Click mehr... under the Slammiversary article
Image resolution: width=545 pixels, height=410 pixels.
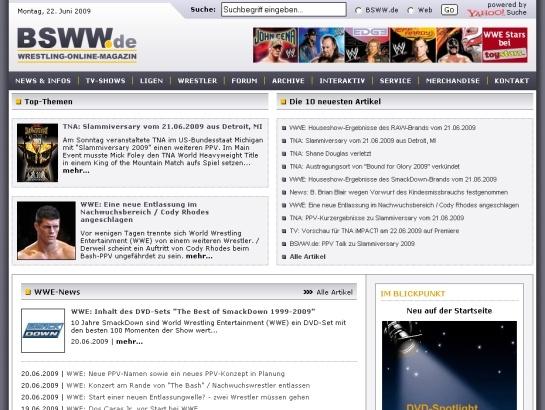(x=76, y=171)
